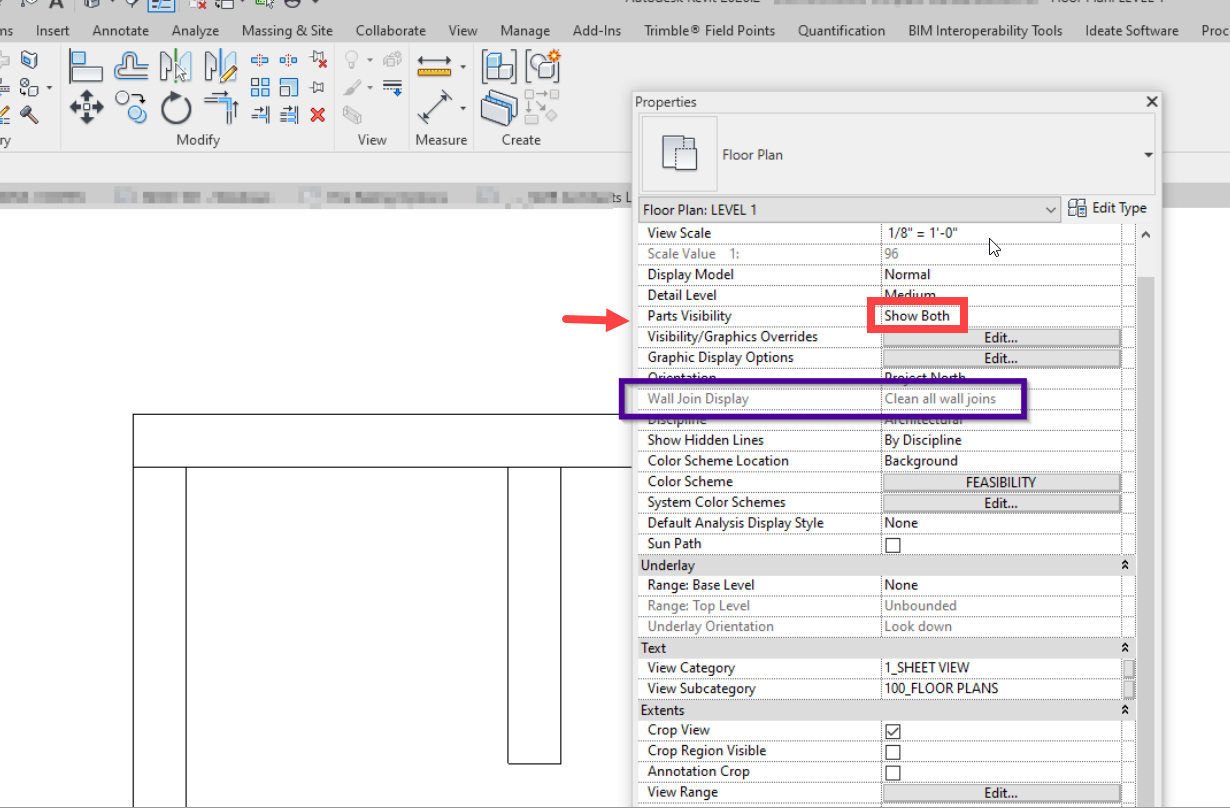
Task: Click the FEASIBILITY color scheme button
Action: 1001,482
